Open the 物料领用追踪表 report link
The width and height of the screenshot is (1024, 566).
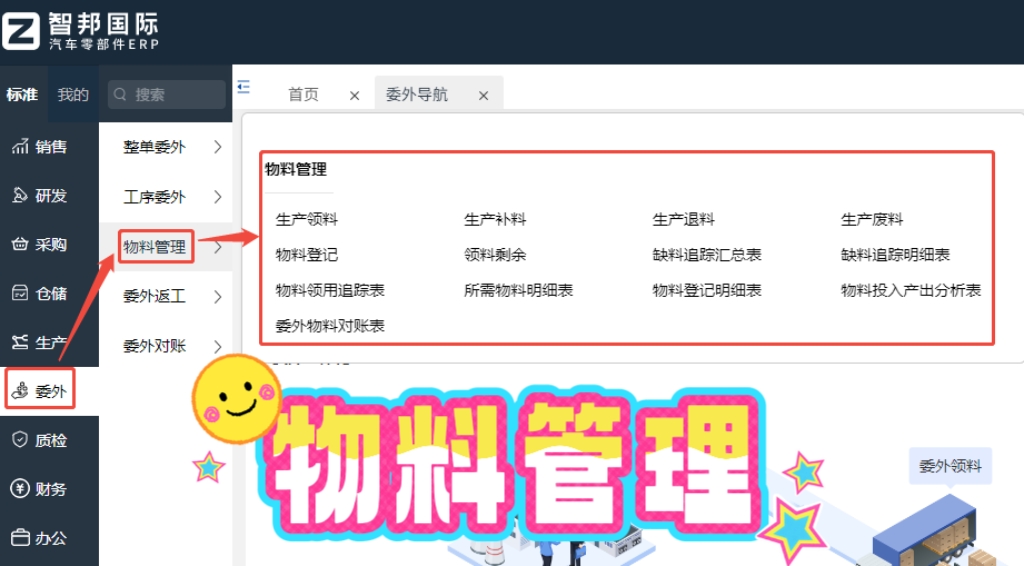[330, 290]
